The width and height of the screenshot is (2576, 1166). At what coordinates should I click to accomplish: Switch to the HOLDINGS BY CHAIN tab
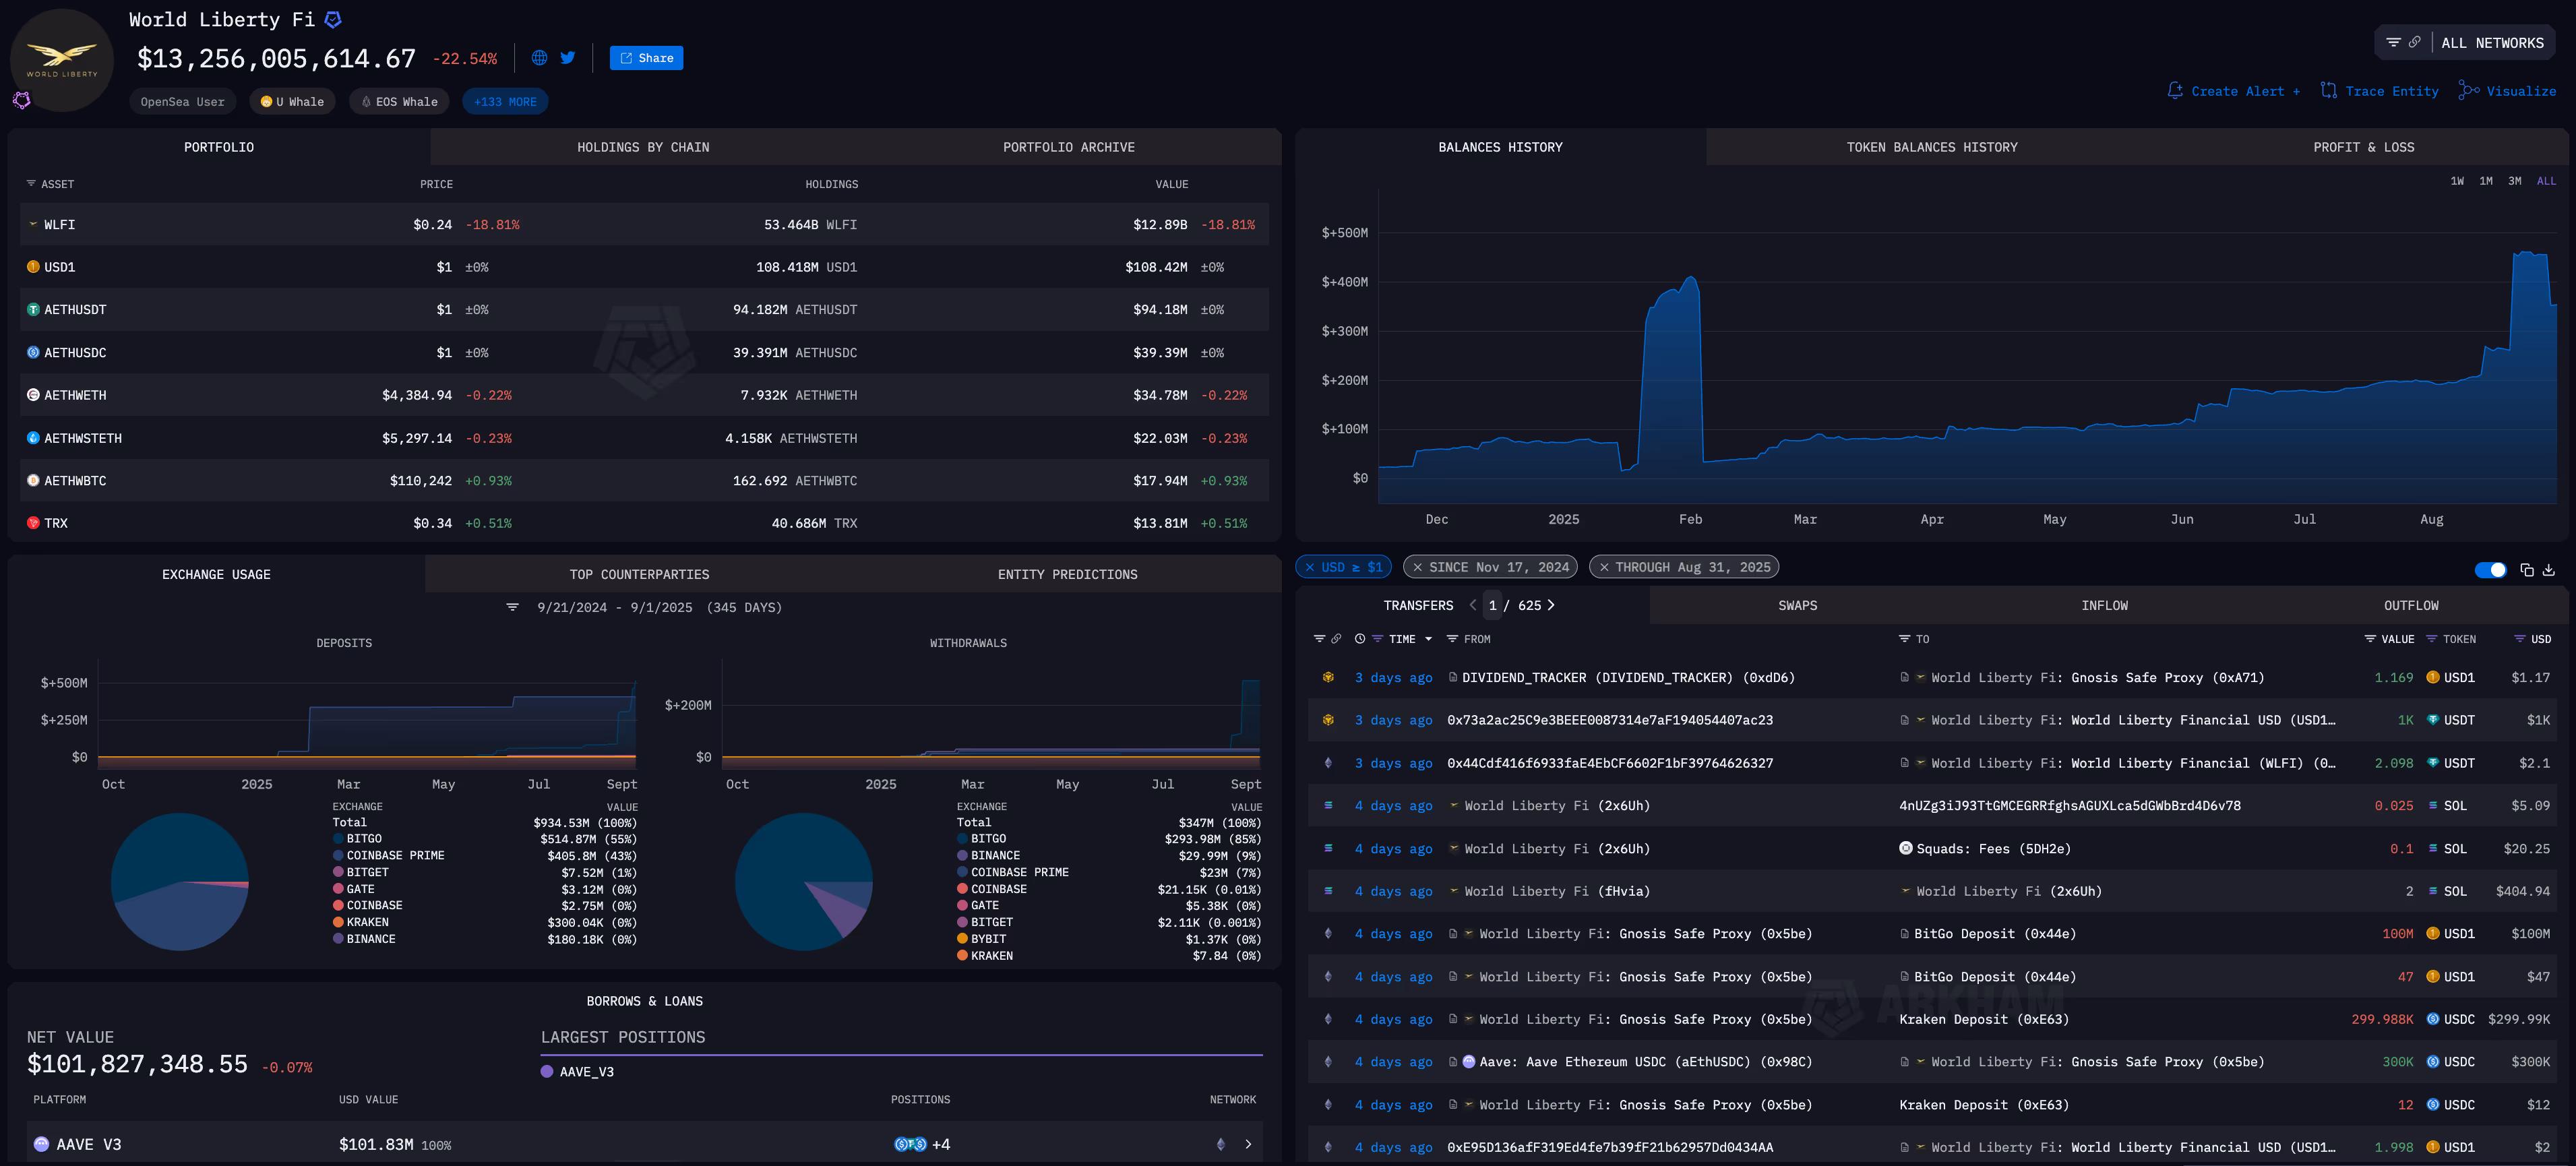[x=643, y=146]
